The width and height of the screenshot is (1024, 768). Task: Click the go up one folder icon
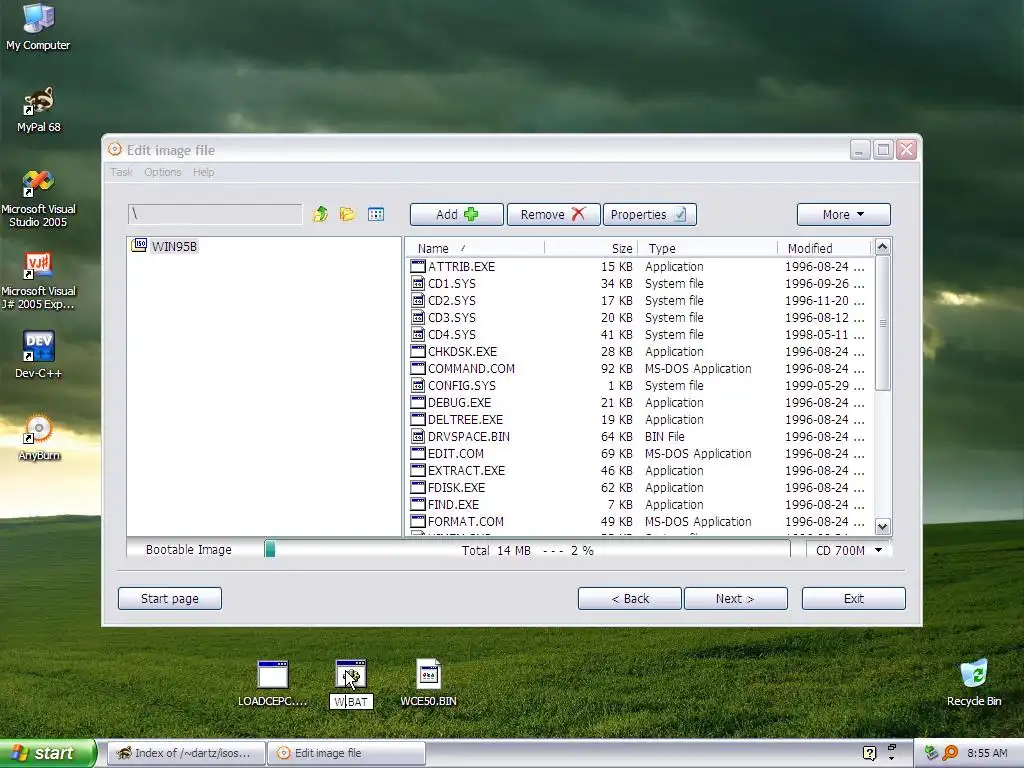point(320,214)
